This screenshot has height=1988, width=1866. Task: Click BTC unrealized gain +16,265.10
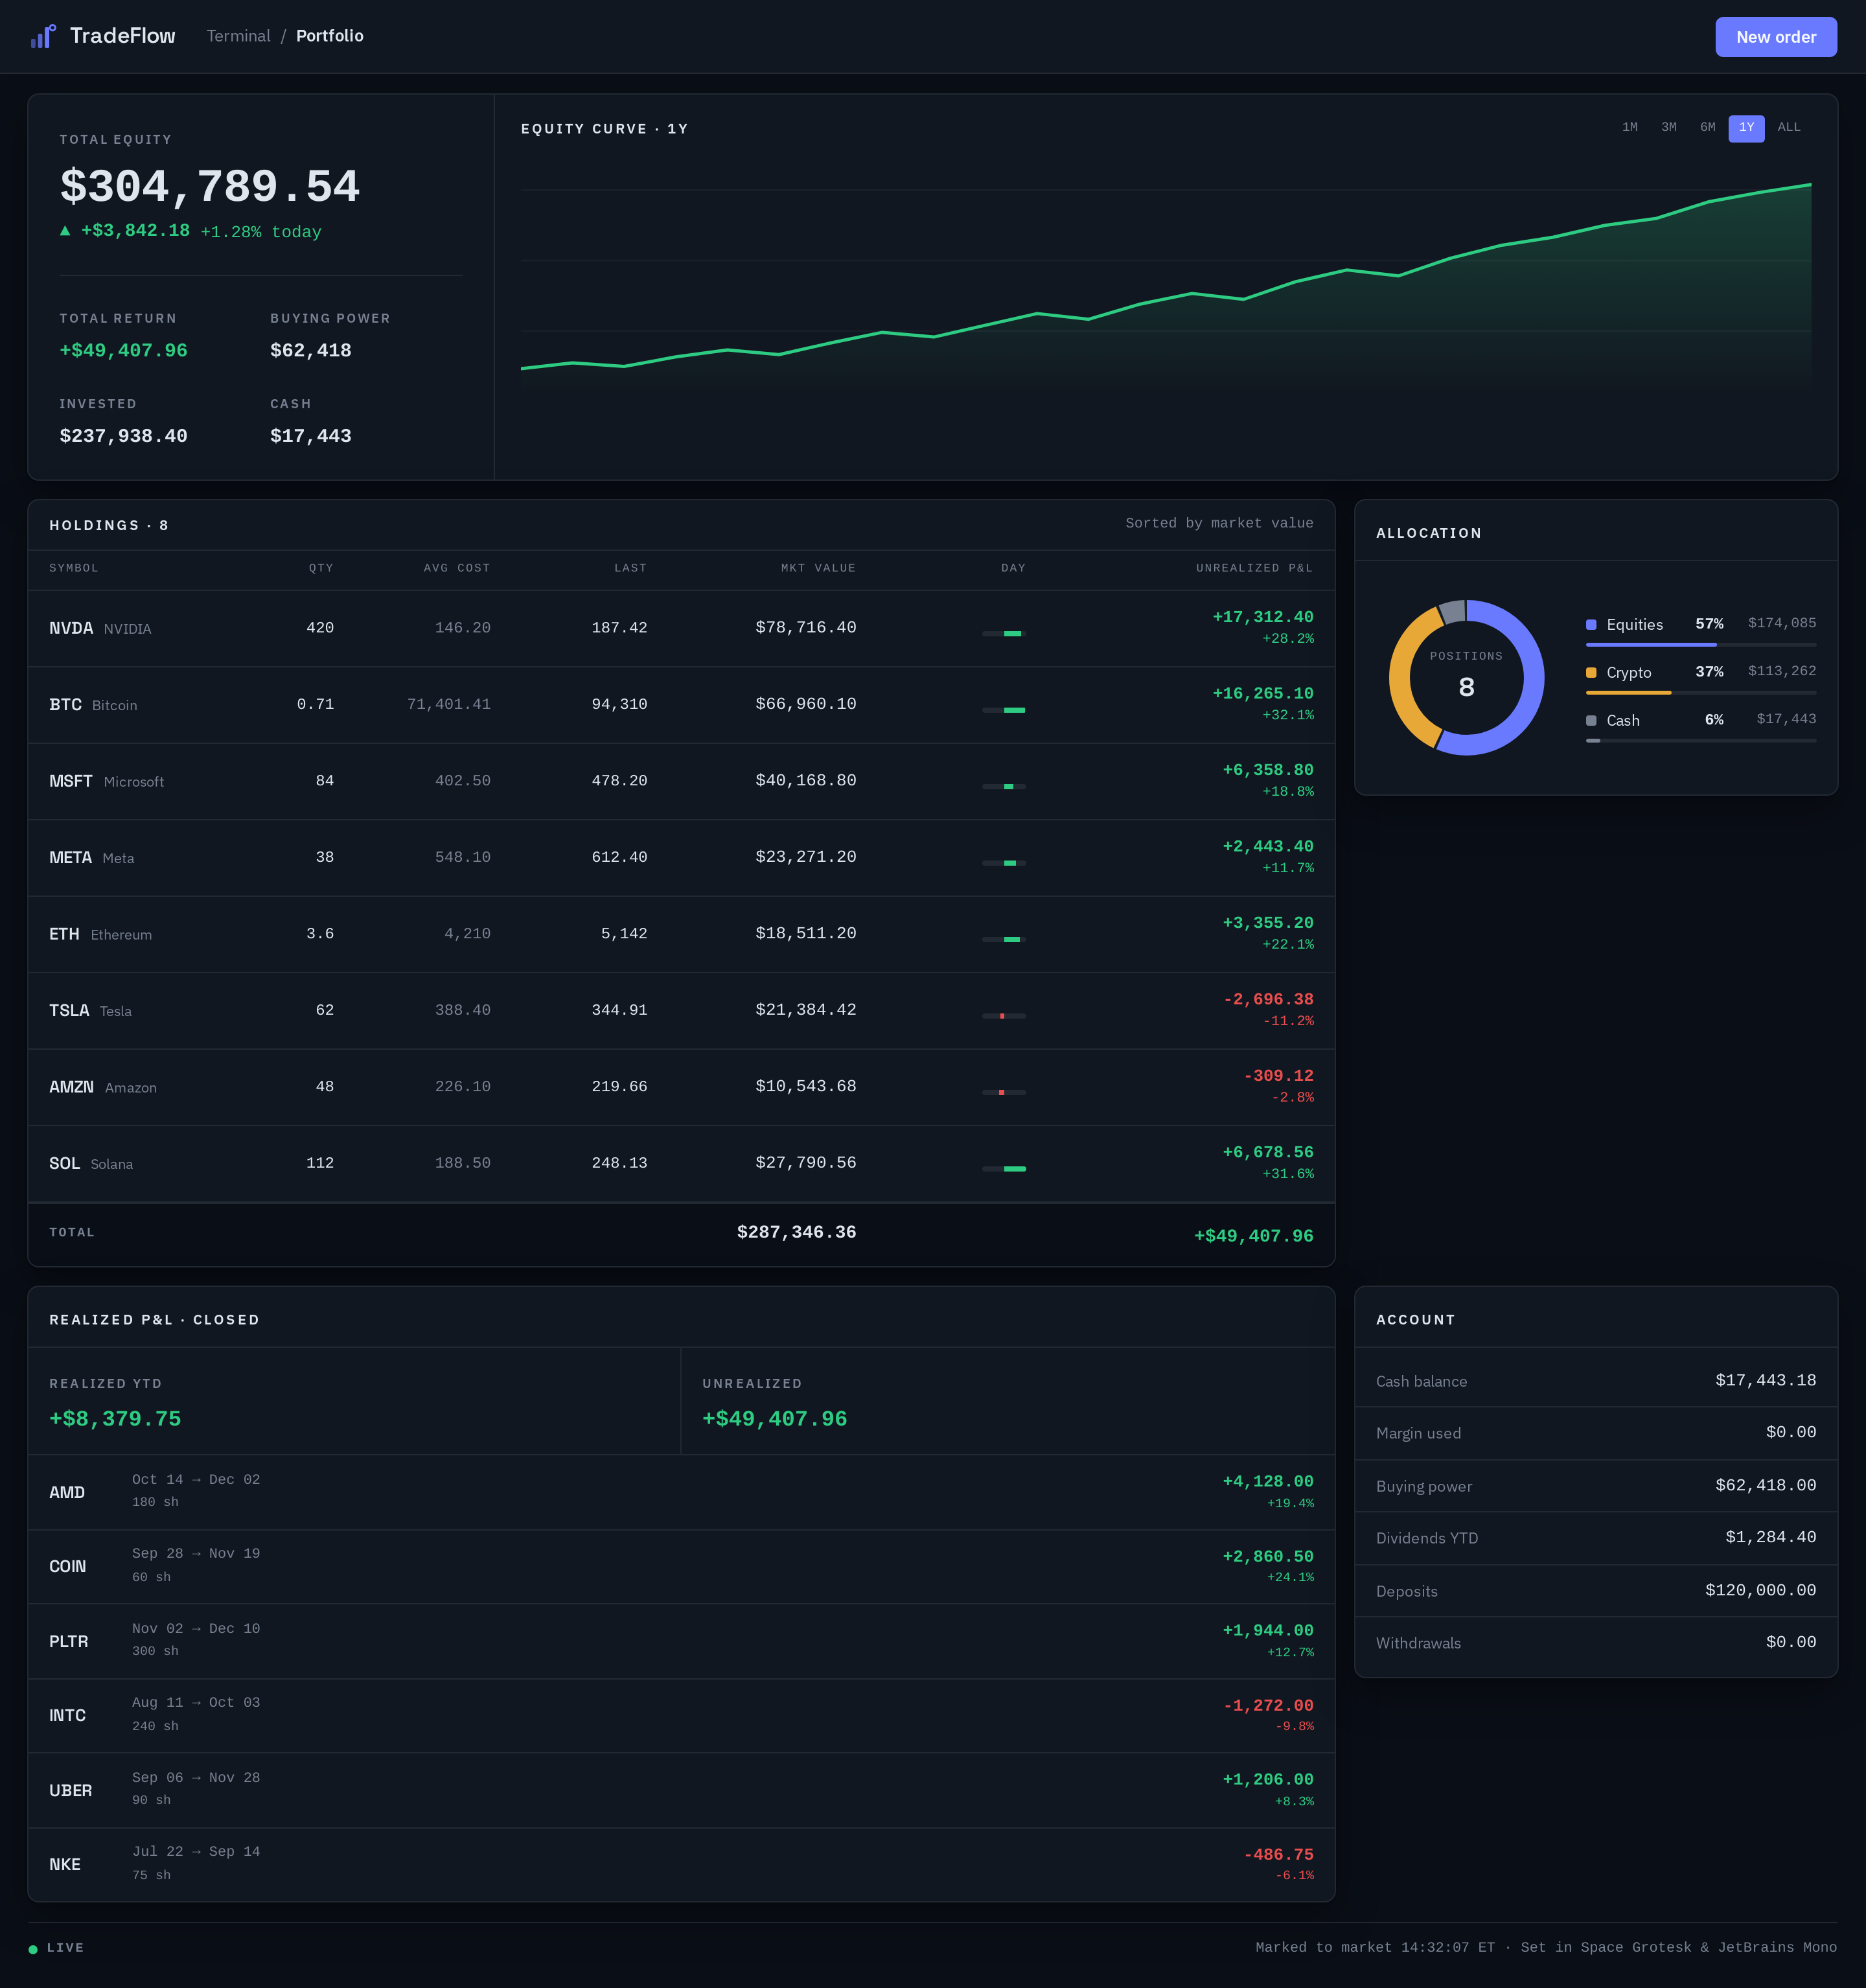click(x=1263, y=694)
